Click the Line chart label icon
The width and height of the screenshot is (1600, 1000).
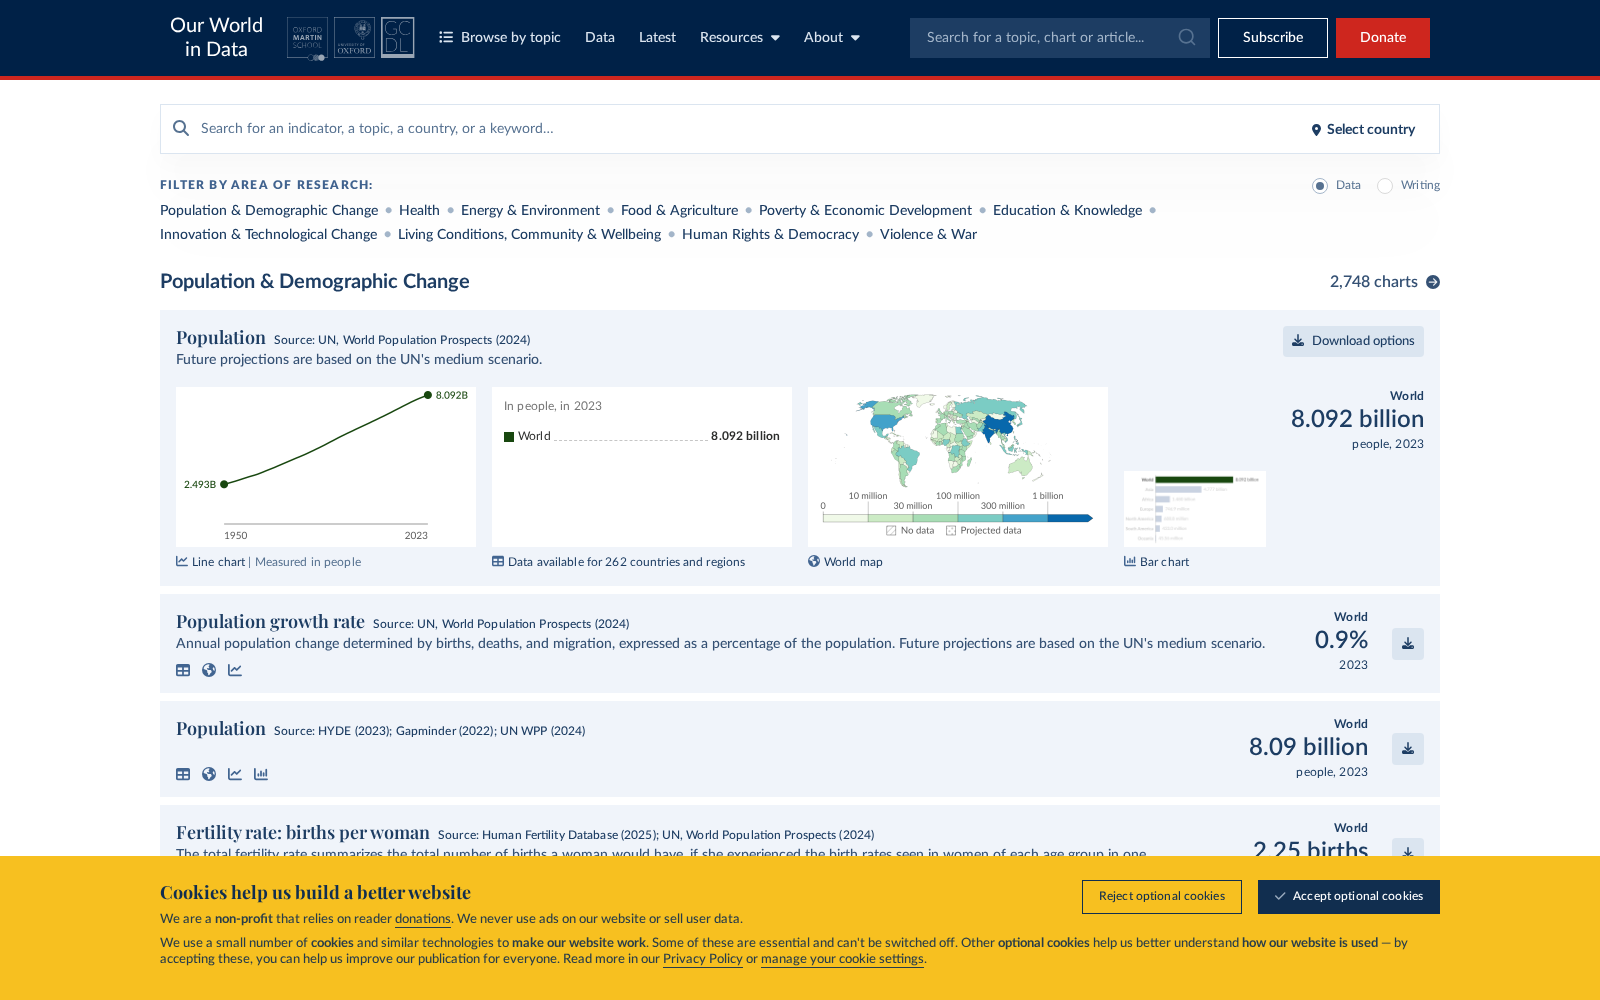pos(182,561)
